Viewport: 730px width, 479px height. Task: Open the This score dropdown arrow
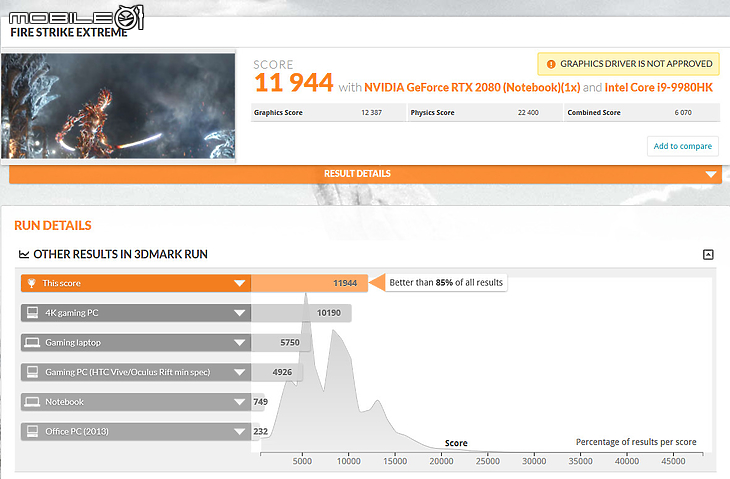(239, 283)
